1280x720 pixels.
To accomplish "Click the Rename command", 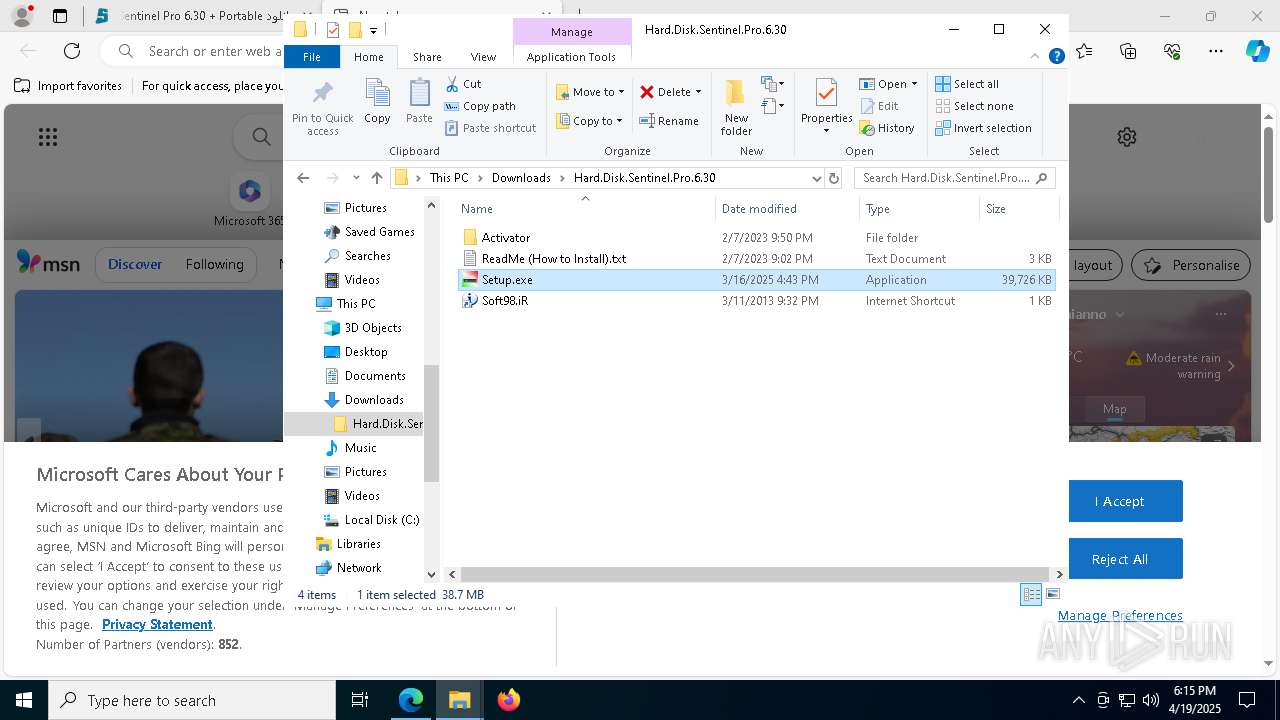I will 669,121.
